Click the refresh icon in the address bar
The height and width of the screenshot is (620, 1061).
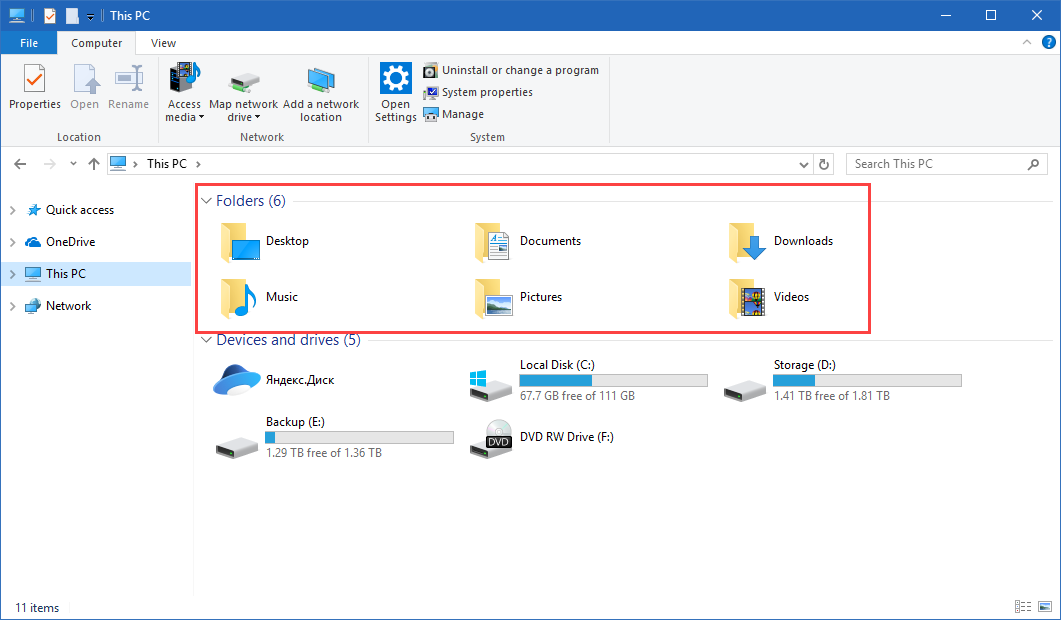pyautogui.click(x=823, y=163)
